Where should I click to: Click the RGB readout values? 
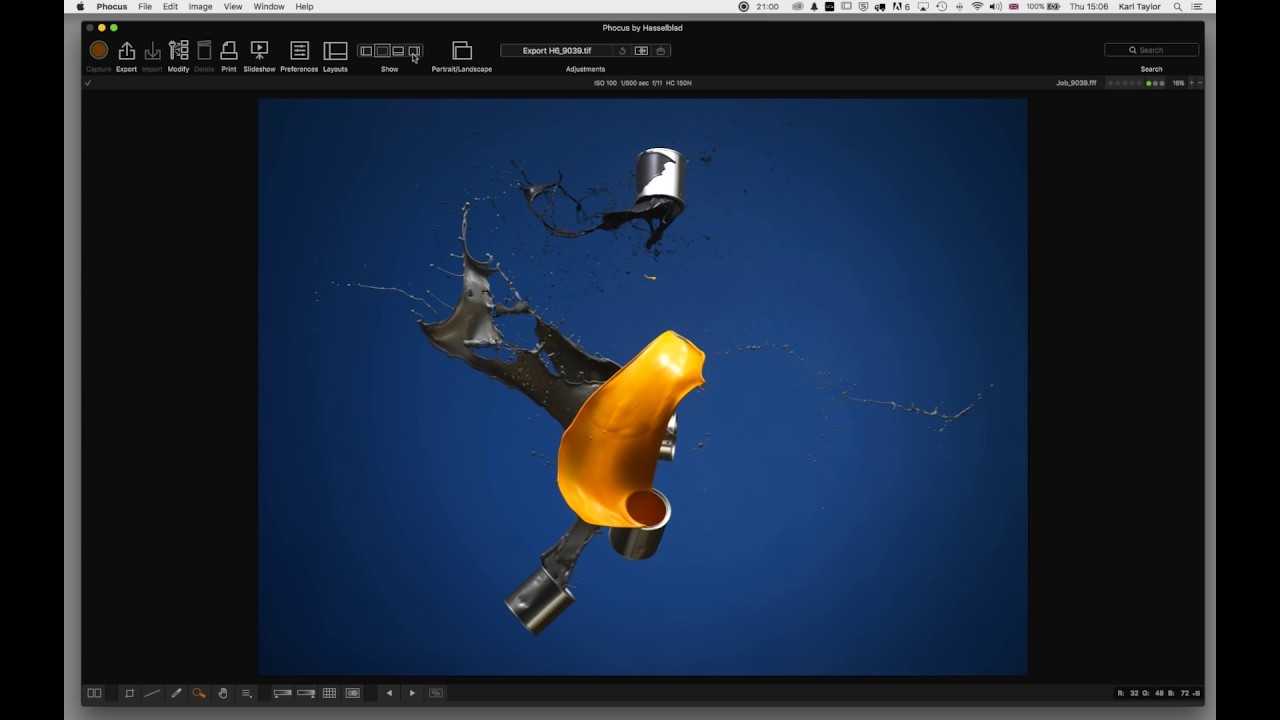(1155, 693)
